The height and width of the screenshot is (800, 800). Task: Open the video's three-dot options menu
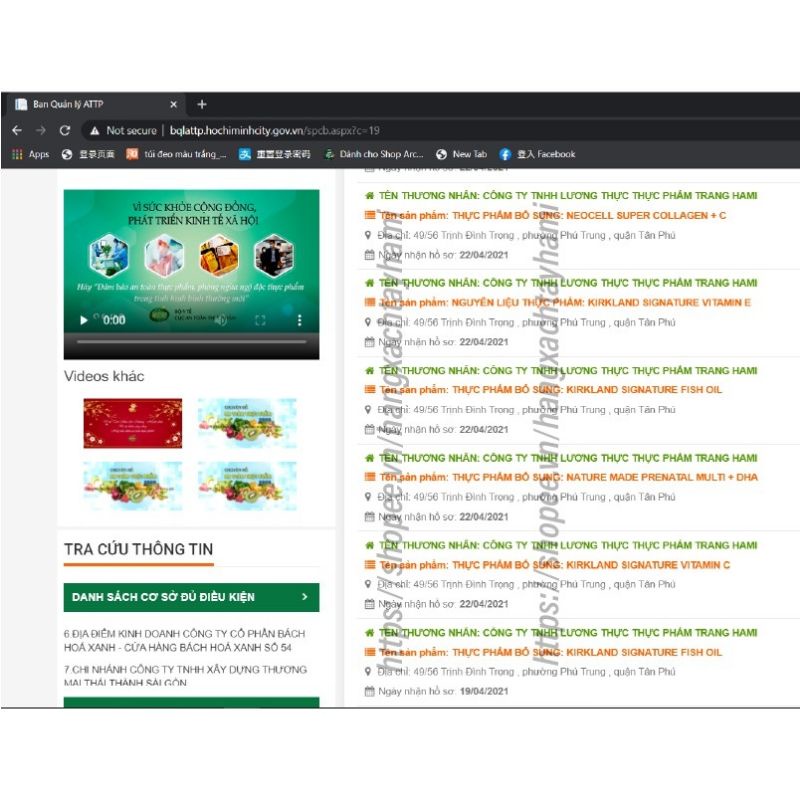coord(298,320)
